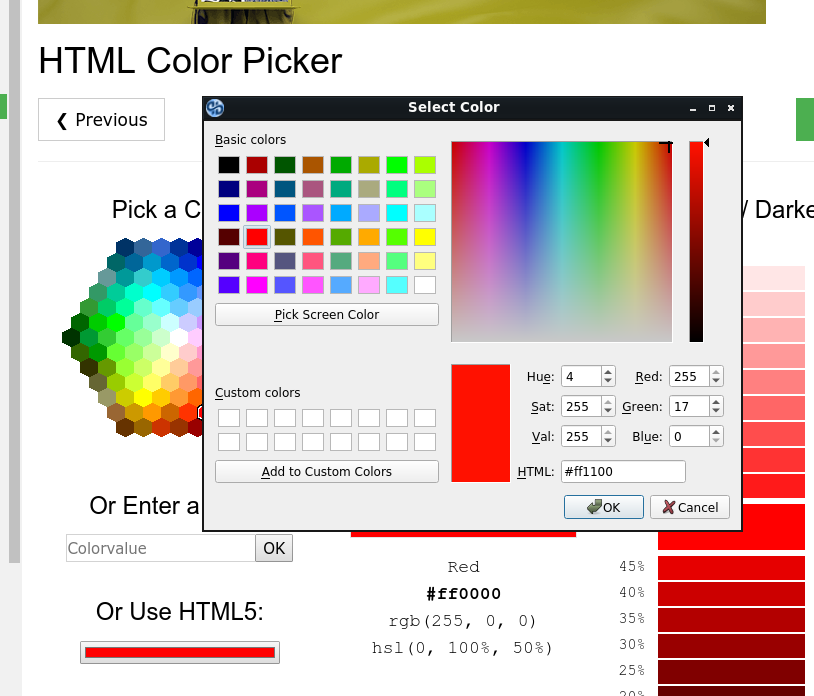The height and width of the screenshot is (696, 814).
Task: Click the #ff0000 hex color text
Action: pyautogui.click(x=463, y=593)
